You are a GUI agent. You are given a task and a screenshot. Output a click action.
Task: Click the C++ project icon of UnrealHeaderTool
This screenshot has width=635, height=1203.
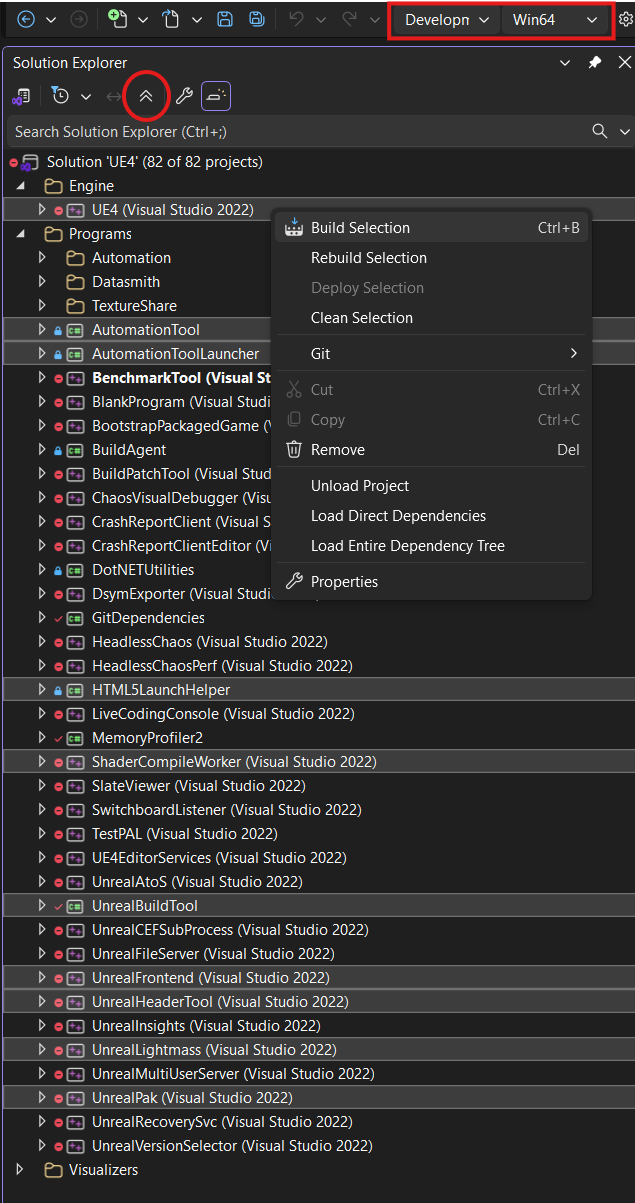click(75, 1002)
